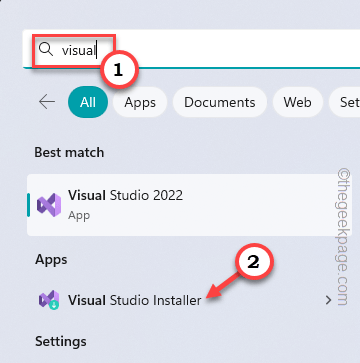Expand the Visual Studio Installer chevron arrow
This screenshot has height=363, width=360.
coord(329,300)
